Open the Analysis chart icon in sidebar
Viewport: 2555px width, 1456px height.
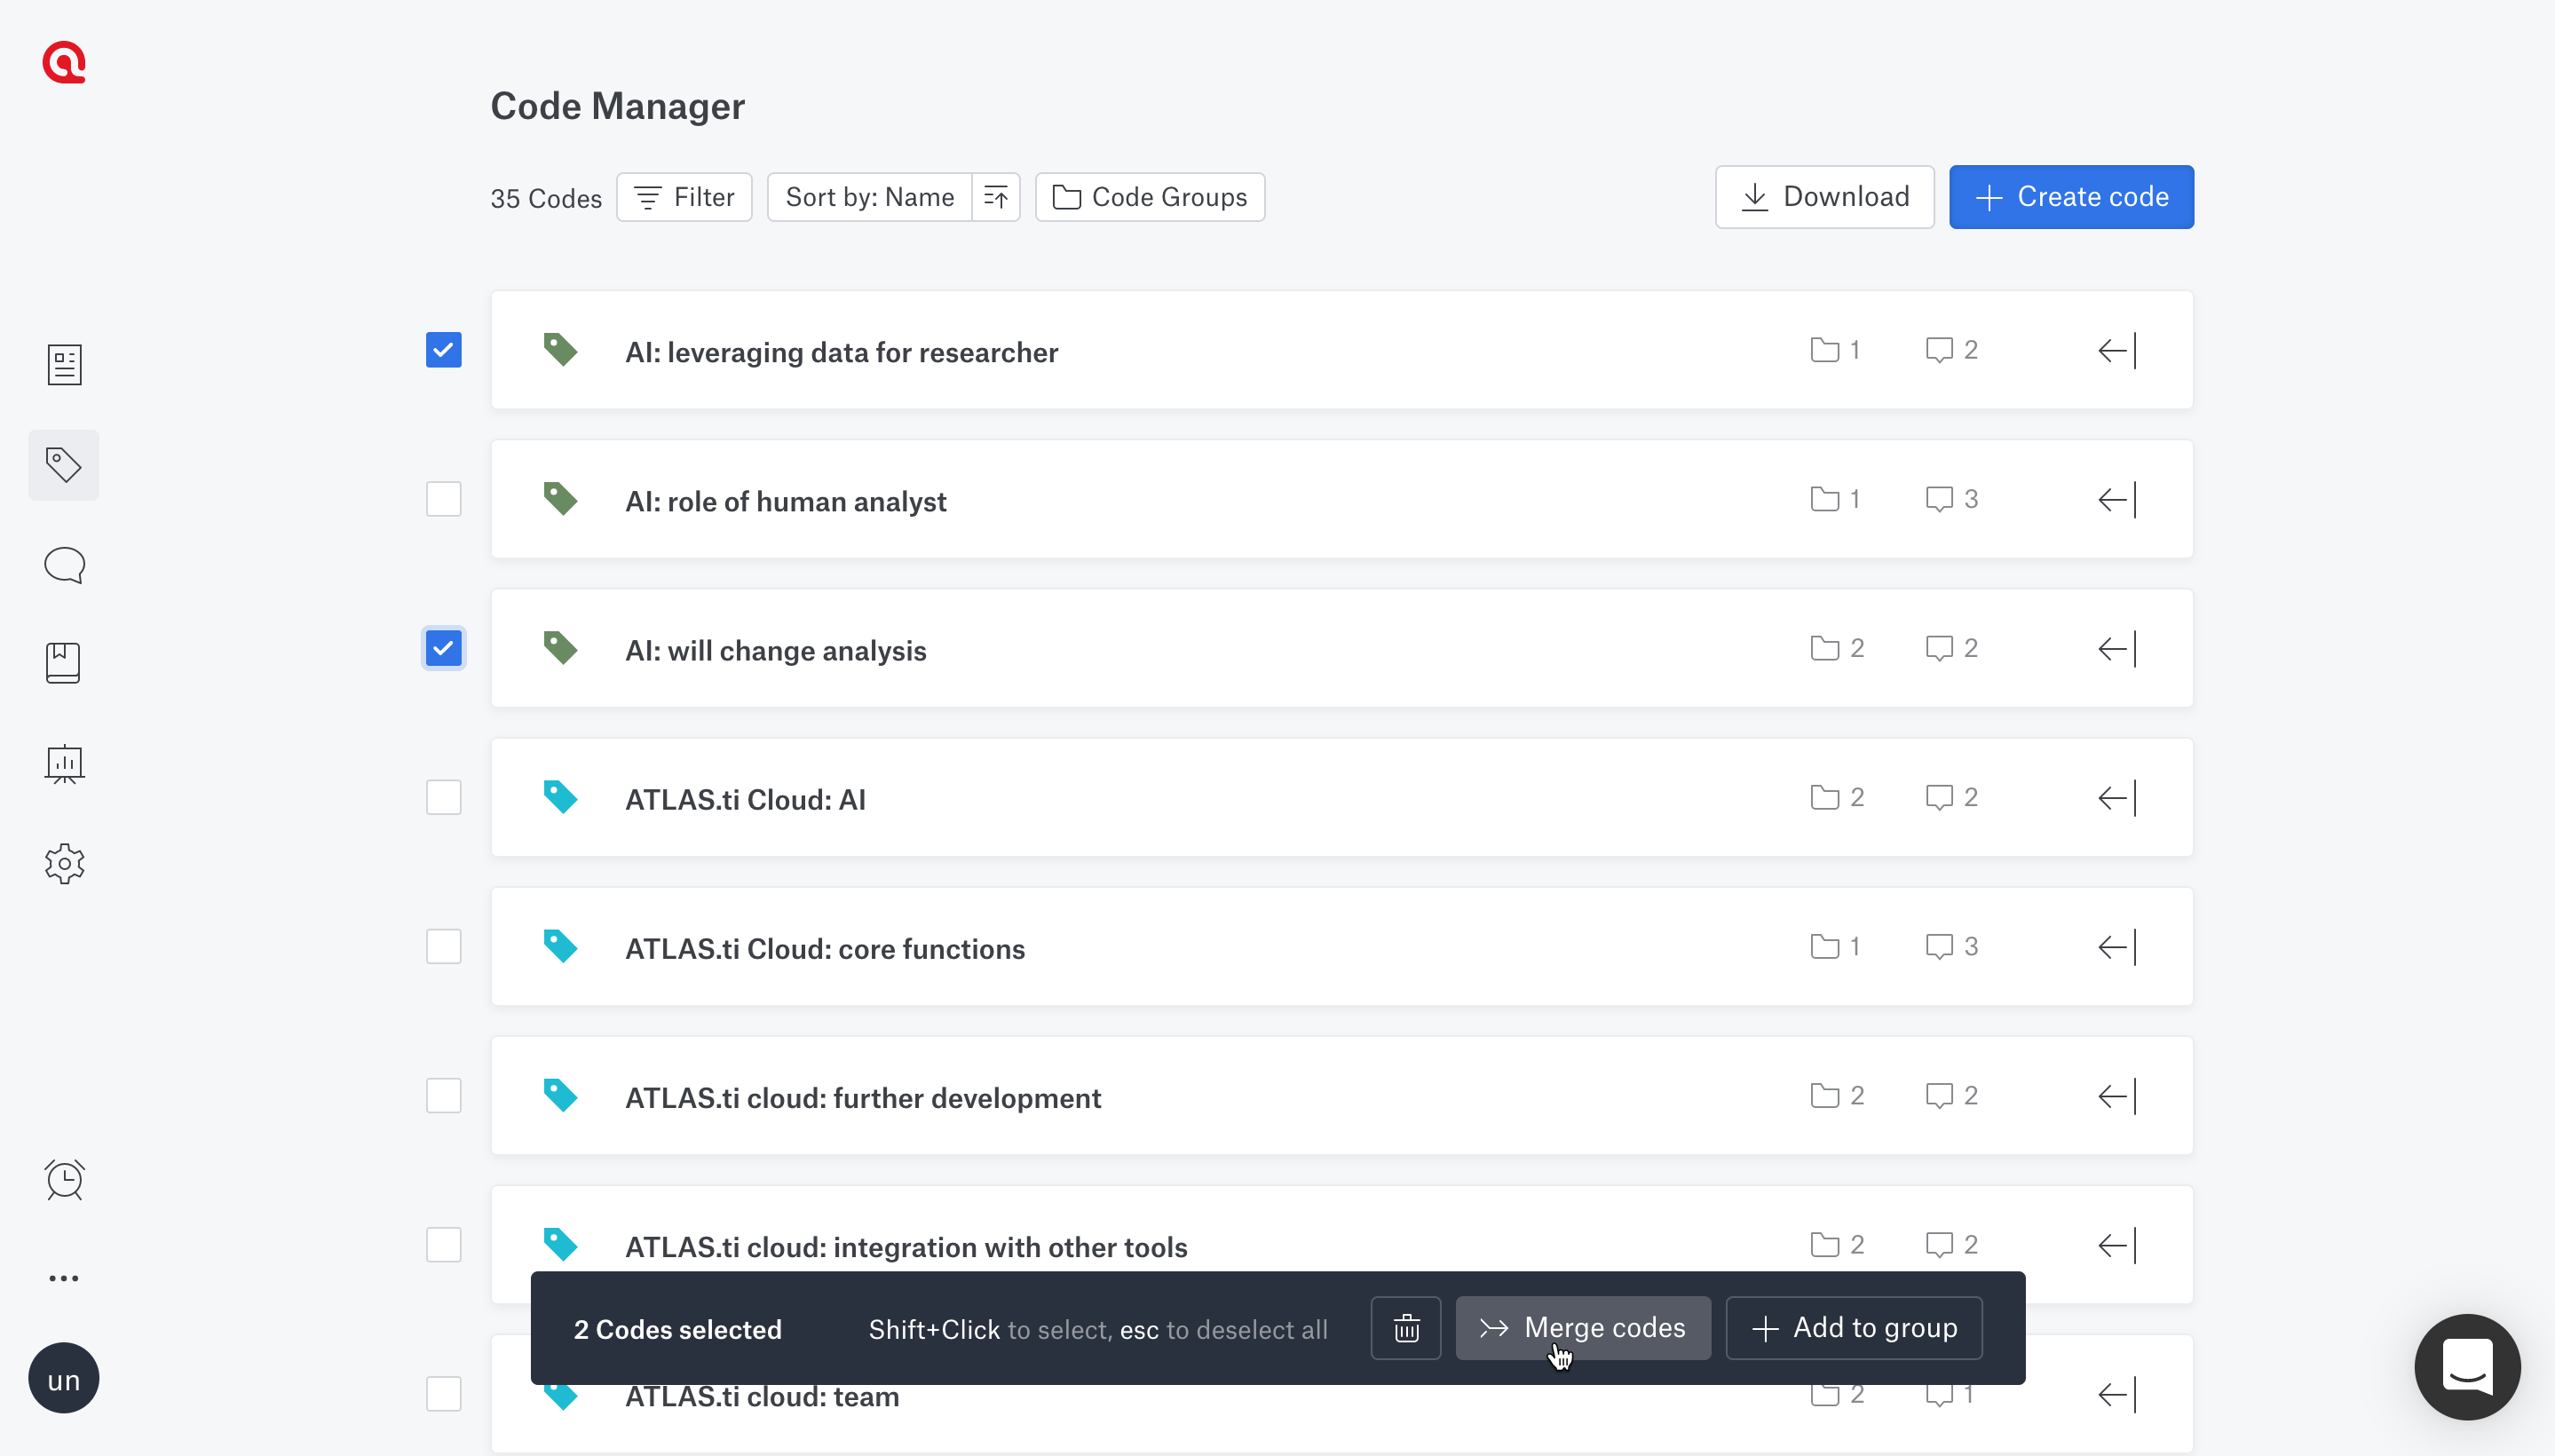(x=64, y=764)
